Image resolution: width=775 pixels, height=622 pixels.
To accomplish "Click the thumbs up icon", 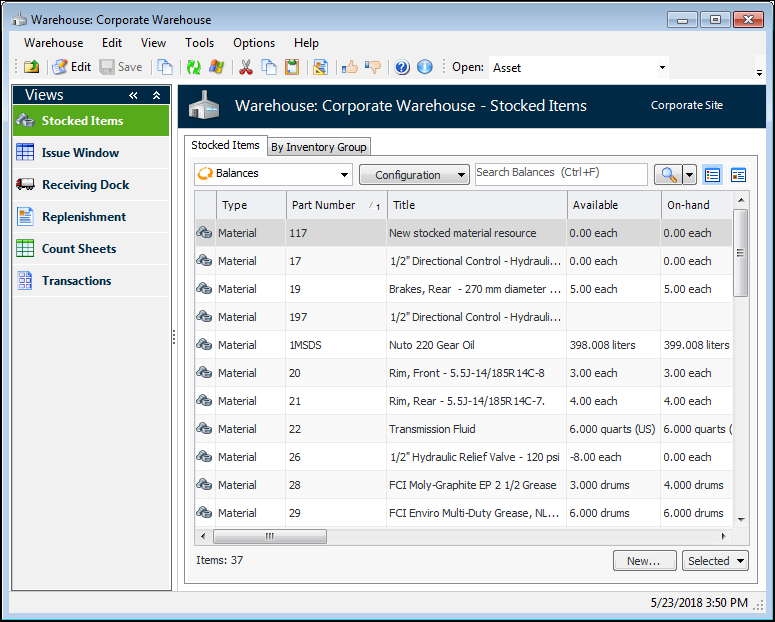I will [350, 67].
